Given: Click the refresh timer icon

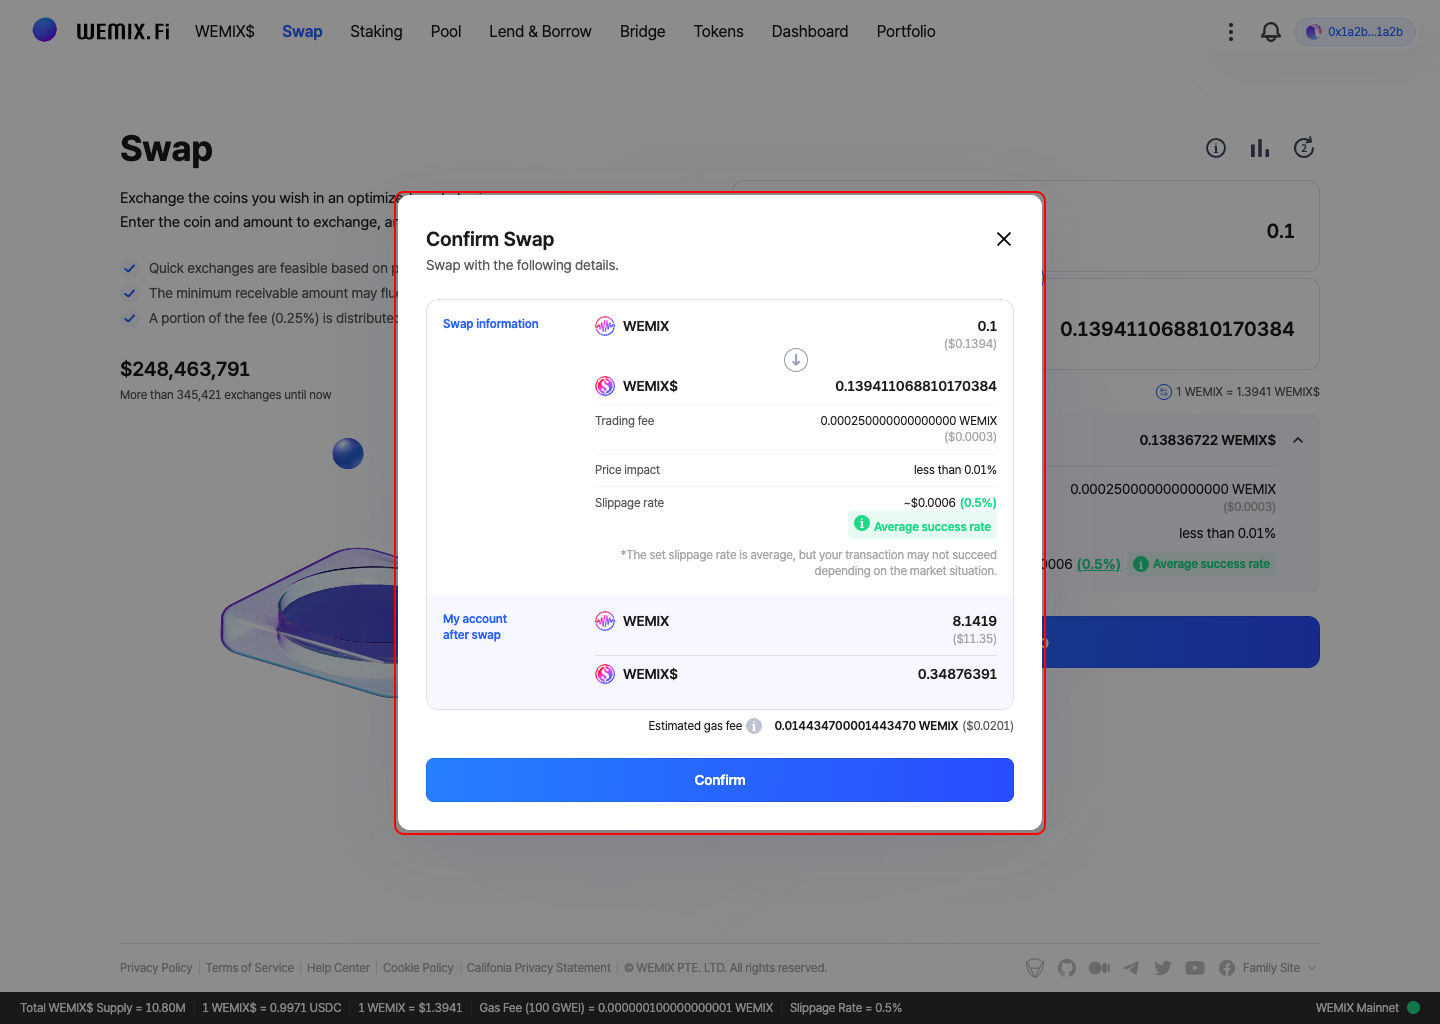Looking at the screenshot, I should click(x=1304, y=148).
